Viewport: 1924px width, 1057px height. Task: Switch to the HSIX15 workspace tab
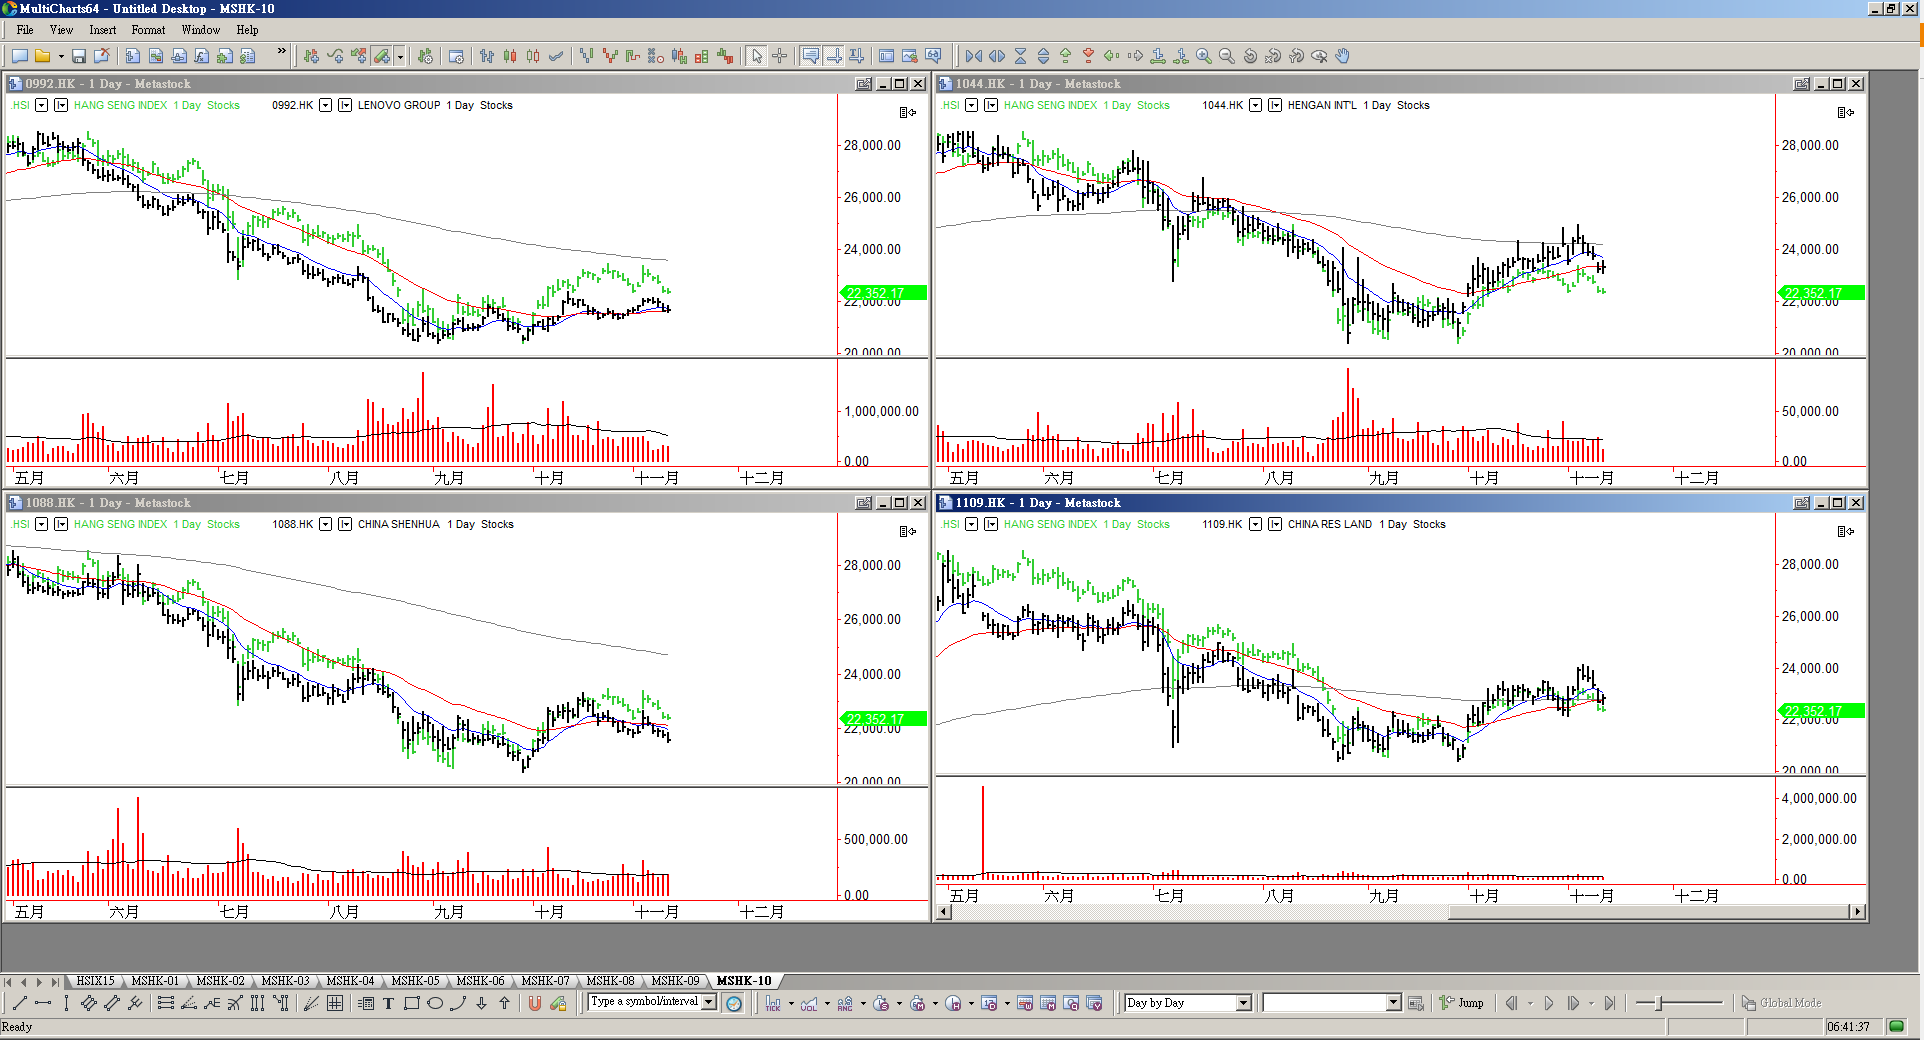click(95, 981)
